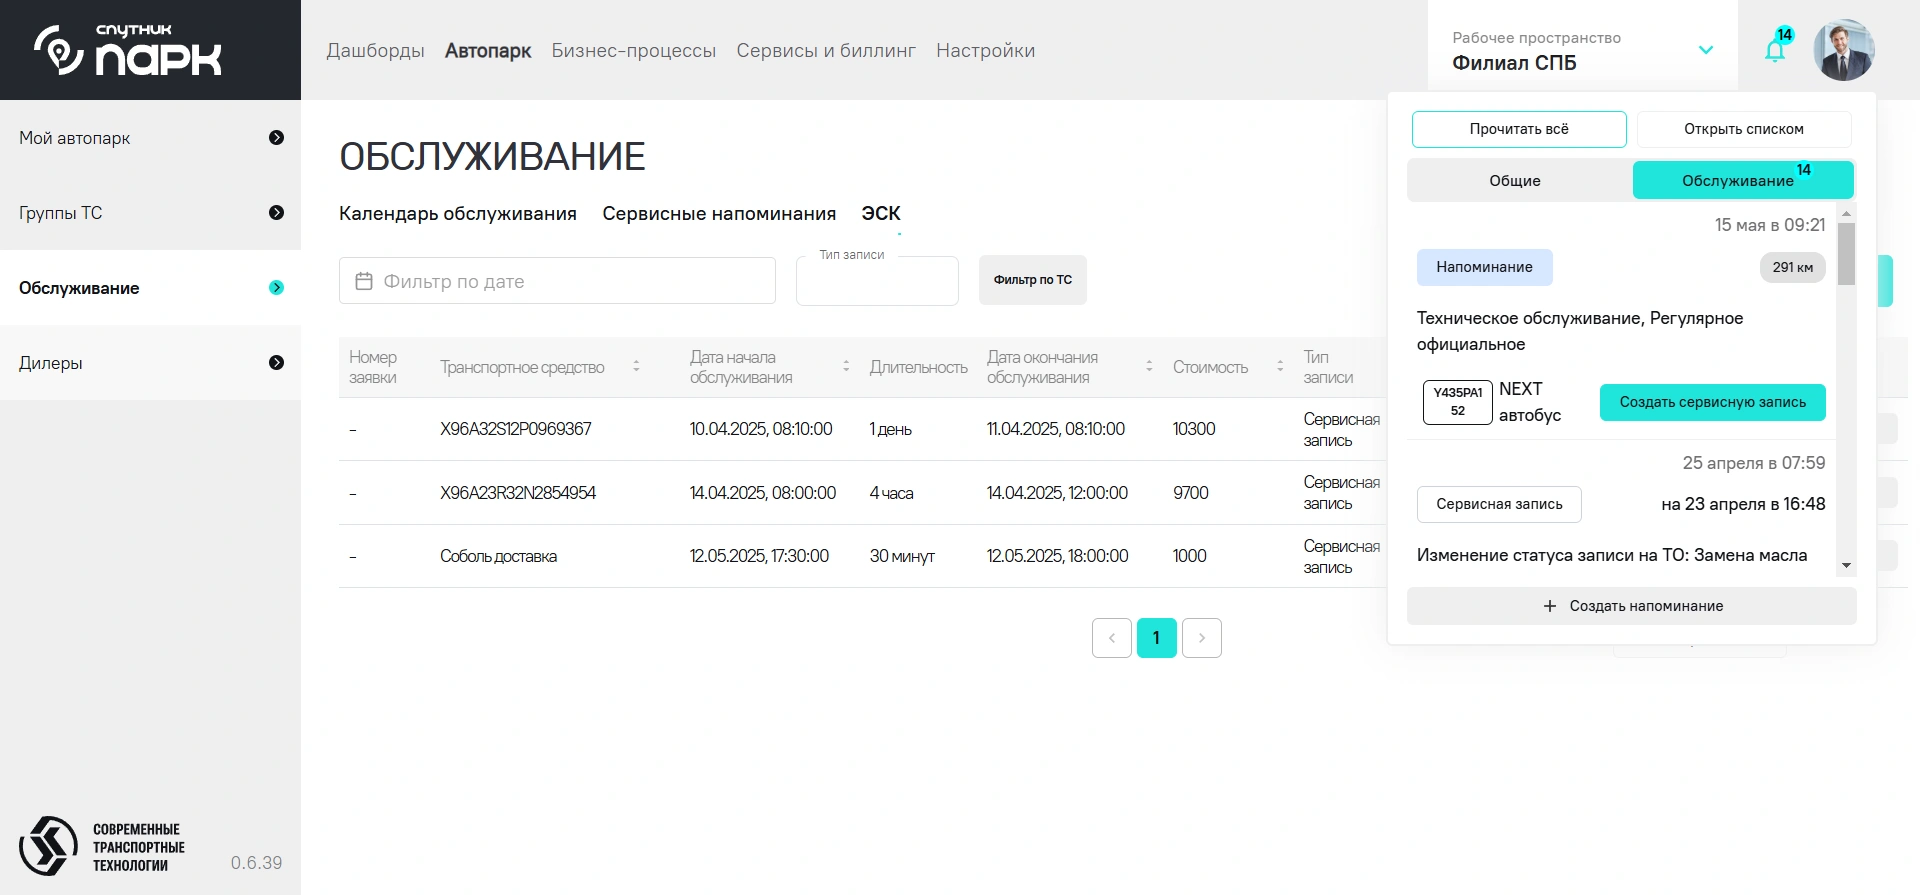Screen dimensions: 1920x895
Task: Click the notification panel scrollbar down arrow
Action: coord(1846,566)
